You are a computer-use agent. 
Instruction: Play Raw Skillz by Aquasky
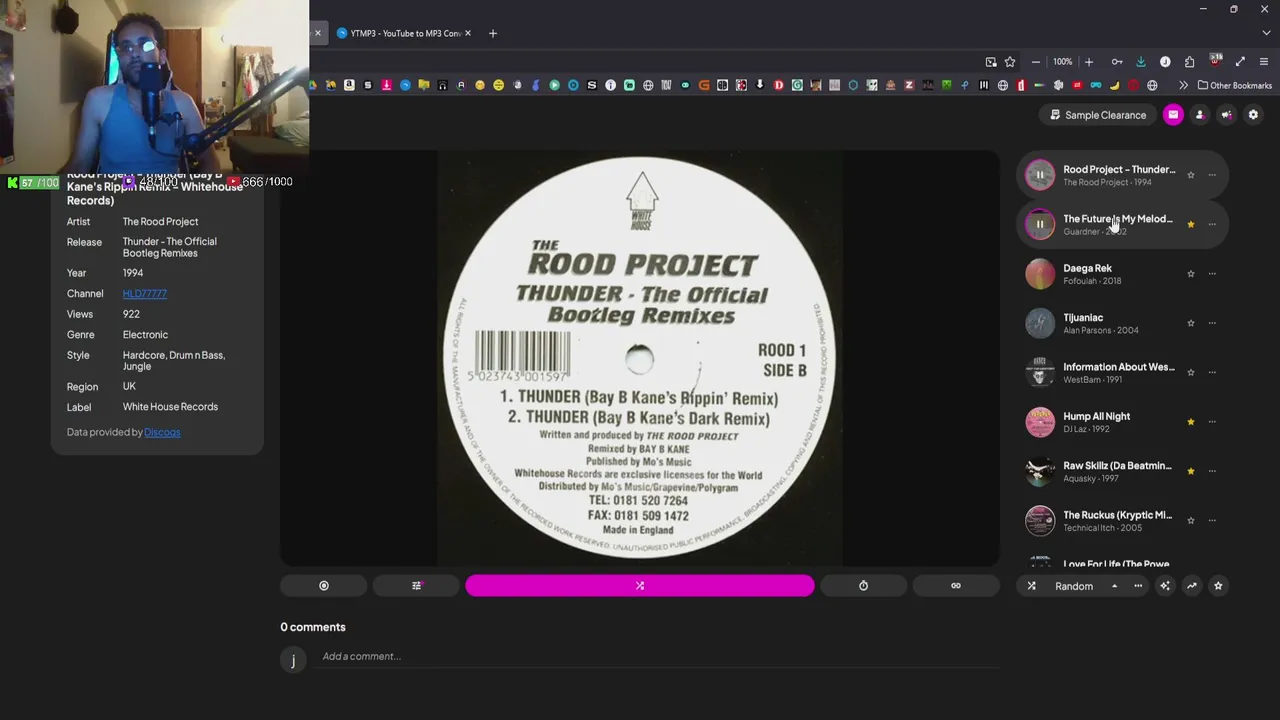(1040, 471)
